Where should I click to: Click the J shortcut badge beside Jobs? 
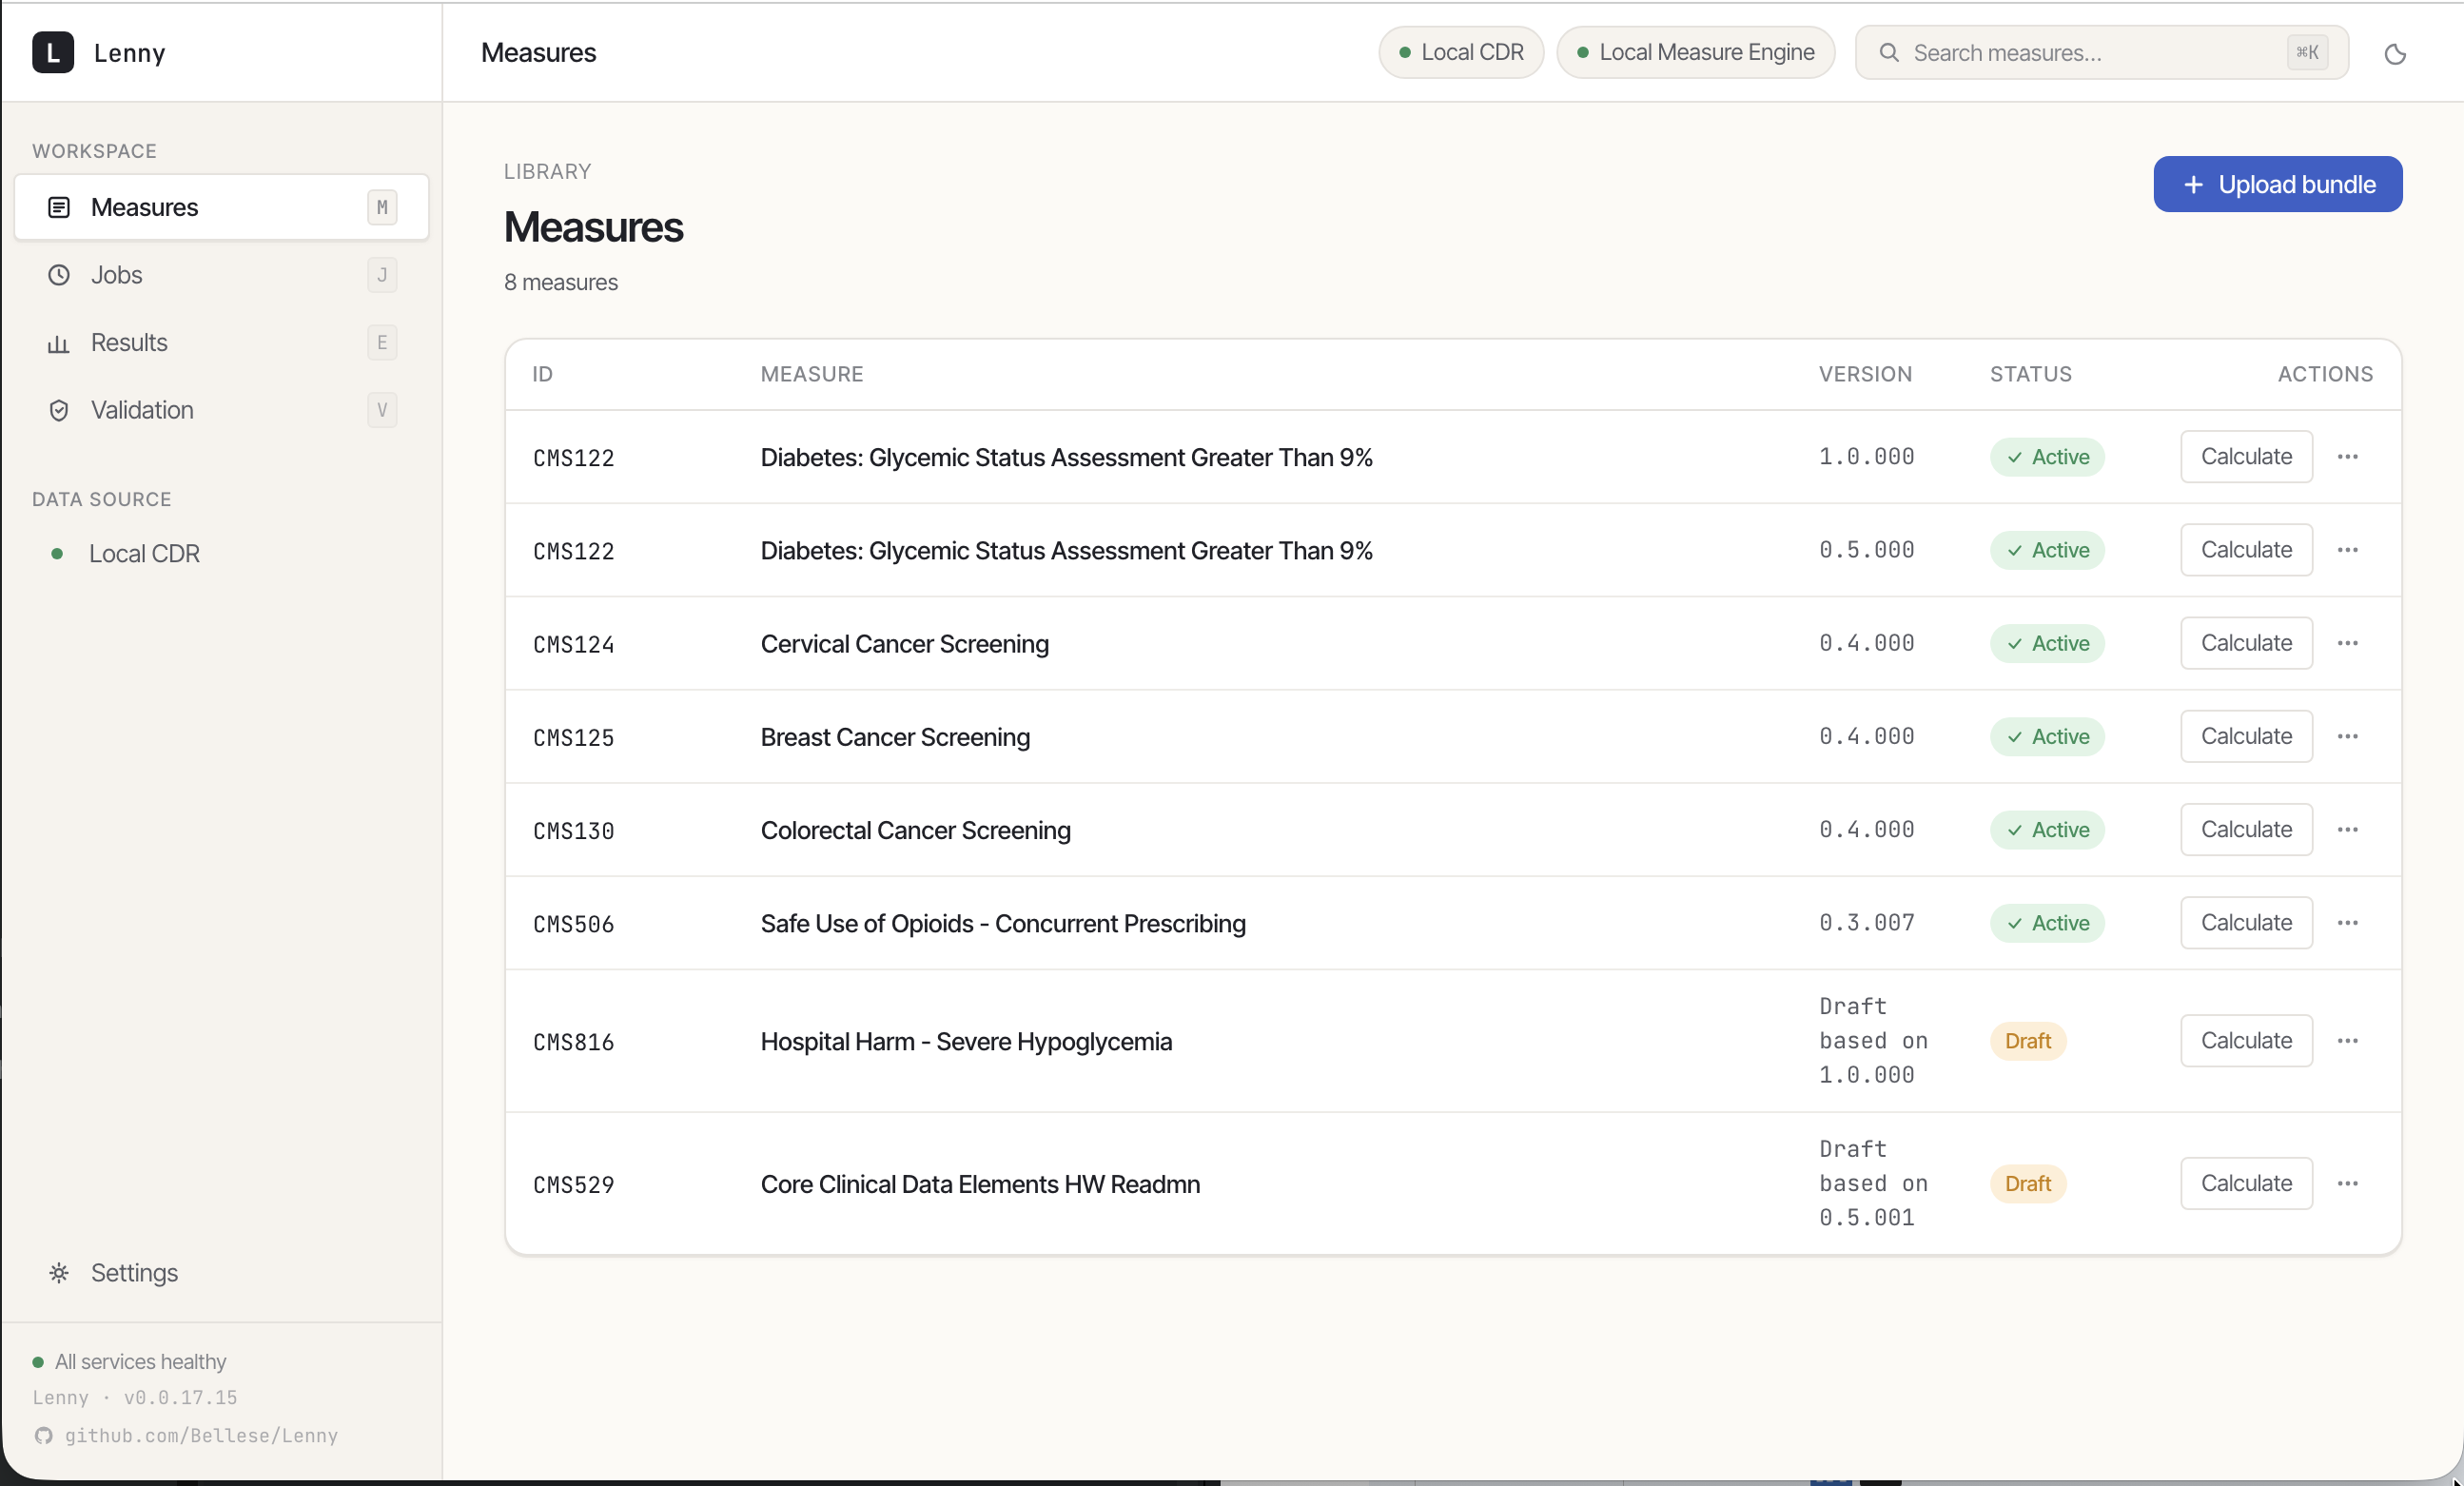tap(382, 275)
